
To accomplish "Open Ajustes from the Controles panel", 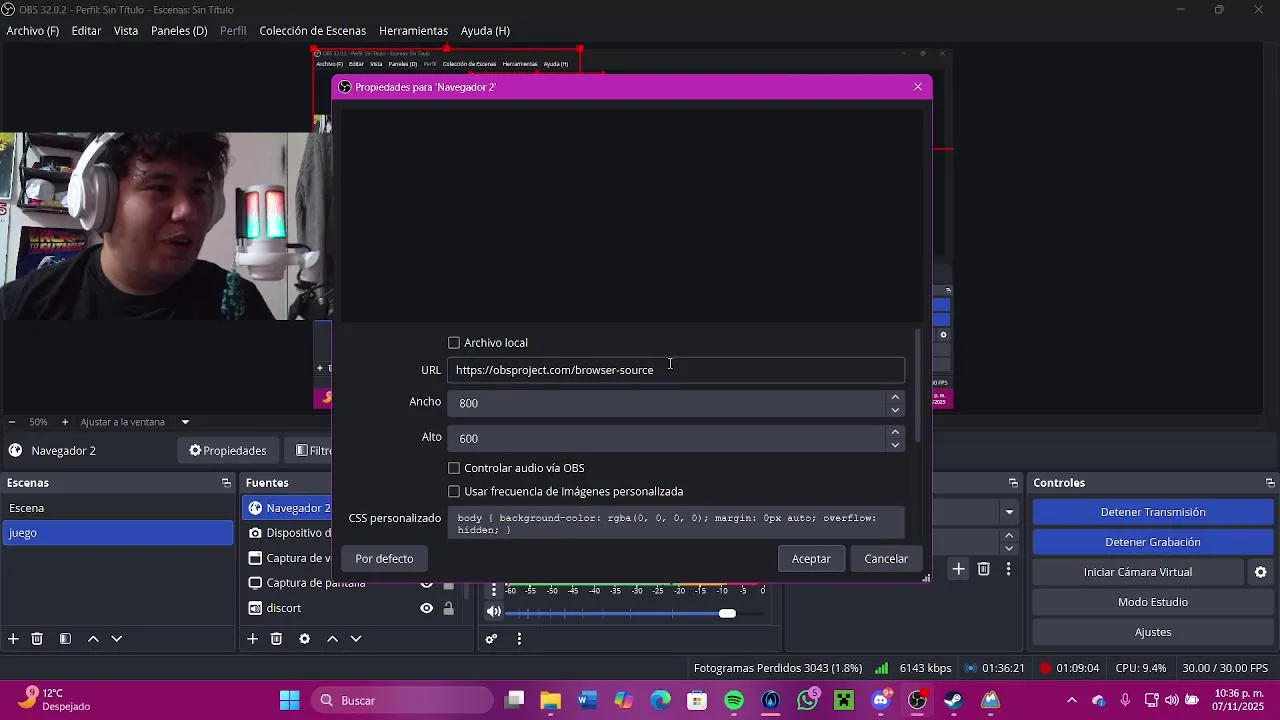I will (1153, 632).
